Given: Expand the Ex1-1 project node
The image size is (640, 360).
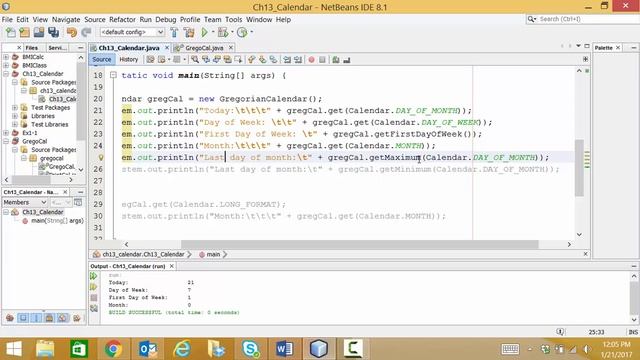Looking at the screenshot, I should [x=6, y=133].
